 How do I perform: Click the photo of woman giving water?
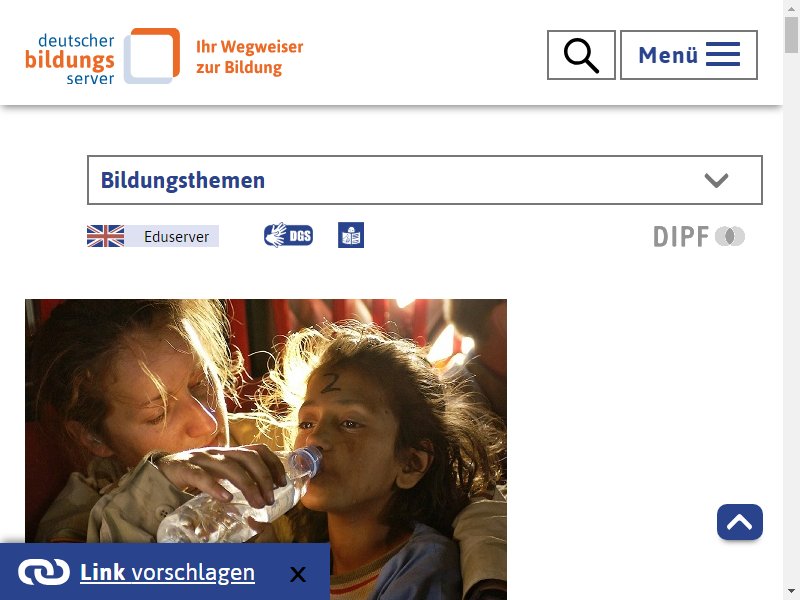pyautogui.click(x=266, y=449)
